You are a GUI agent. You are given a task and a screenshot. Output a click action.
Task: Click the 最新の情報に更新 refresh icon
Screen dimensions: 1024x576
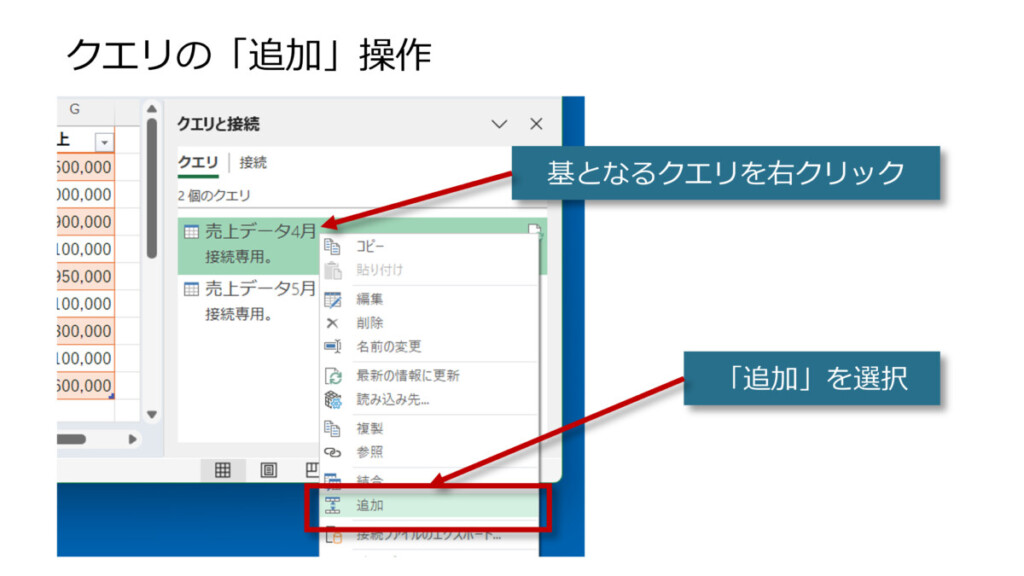333,376
